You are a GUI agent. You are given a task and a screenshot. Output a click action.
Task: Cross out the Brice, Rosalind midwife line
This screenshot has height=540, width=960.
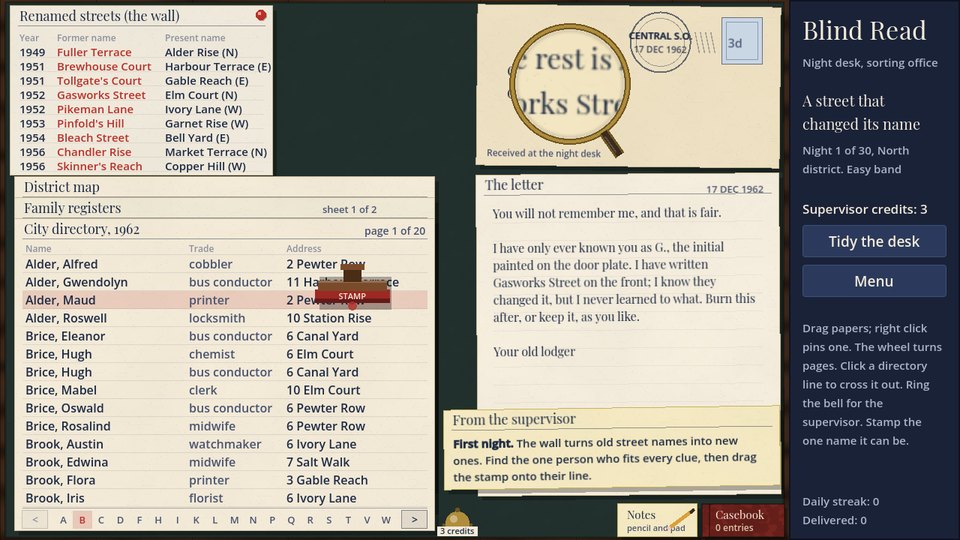pyautogui.click(x=225, y=426)
